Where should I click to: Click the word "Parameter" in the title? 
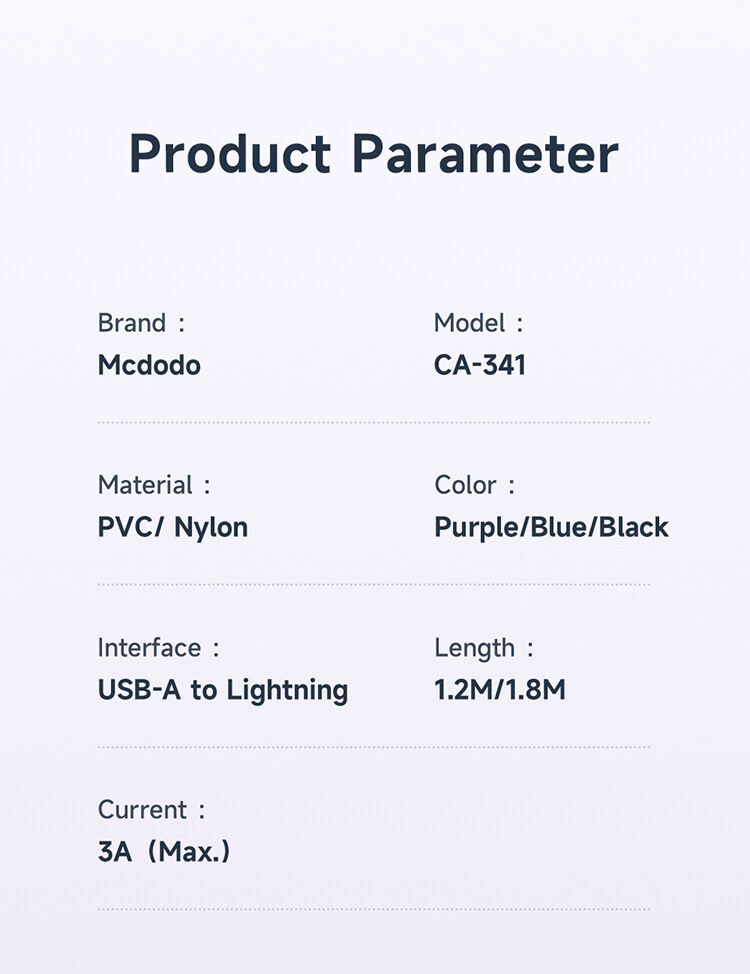486,155
